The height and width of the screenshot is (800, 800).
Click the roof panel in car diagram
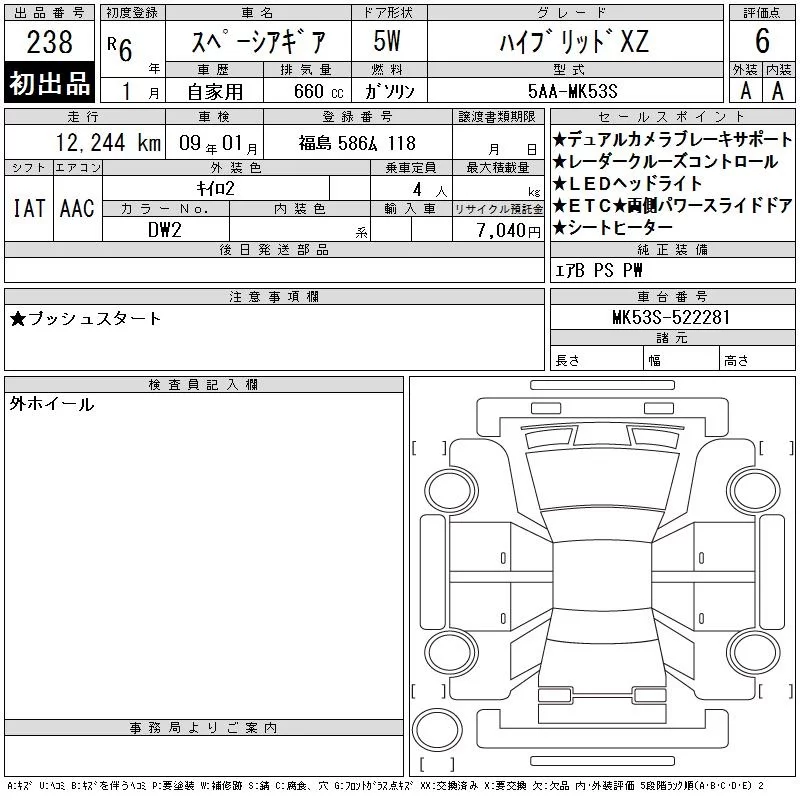coord(602,574)
